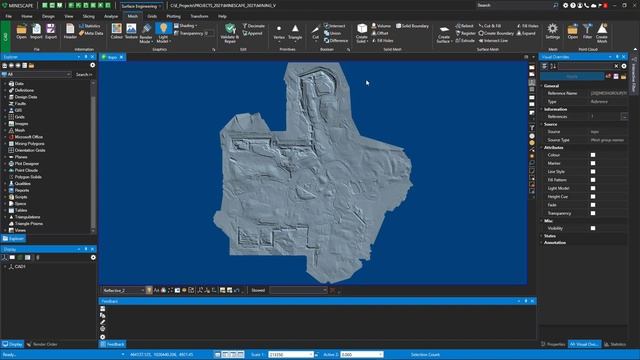Click the Decimate tool
Screen dimensions: 640x360
tap(253, 26)
